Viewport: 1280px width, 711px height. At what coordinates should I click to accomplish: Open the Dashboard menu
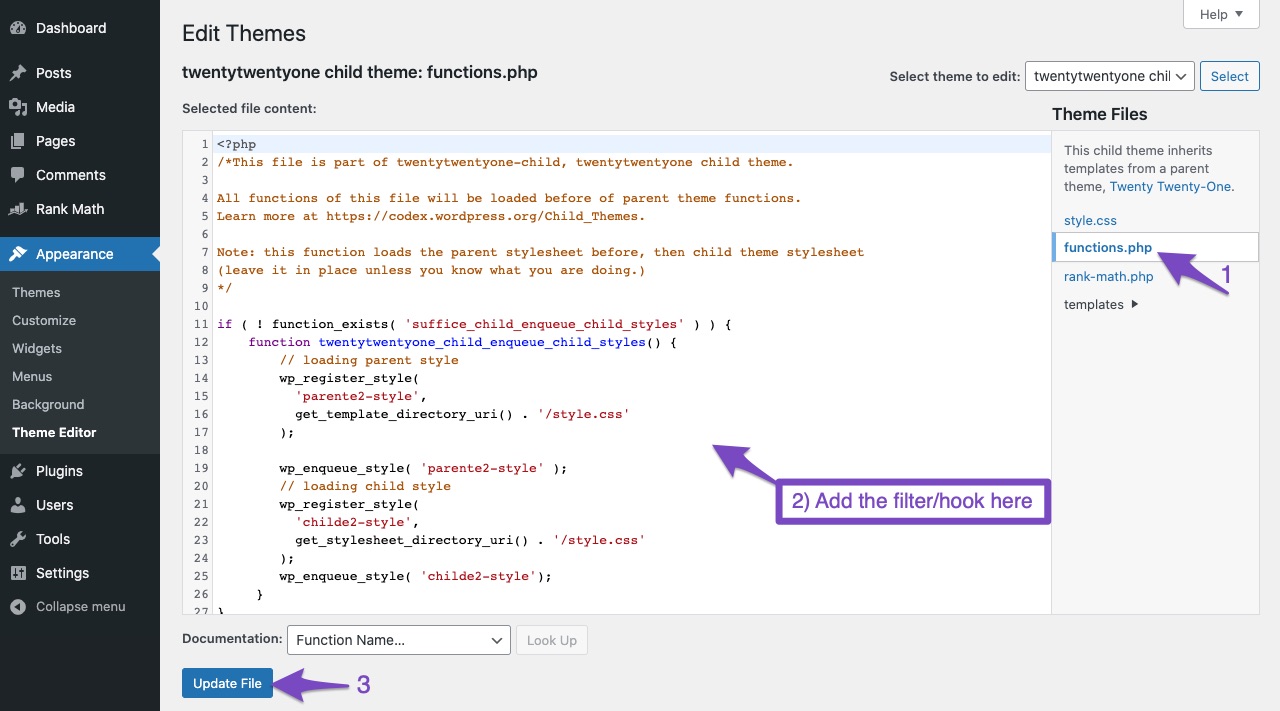coord(71,28)
